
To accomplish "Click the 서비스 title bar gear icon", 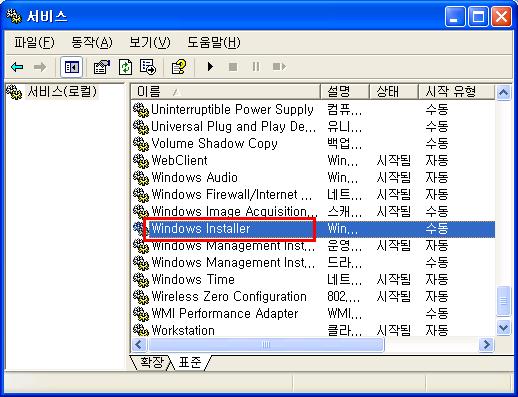I will (14, 16).
